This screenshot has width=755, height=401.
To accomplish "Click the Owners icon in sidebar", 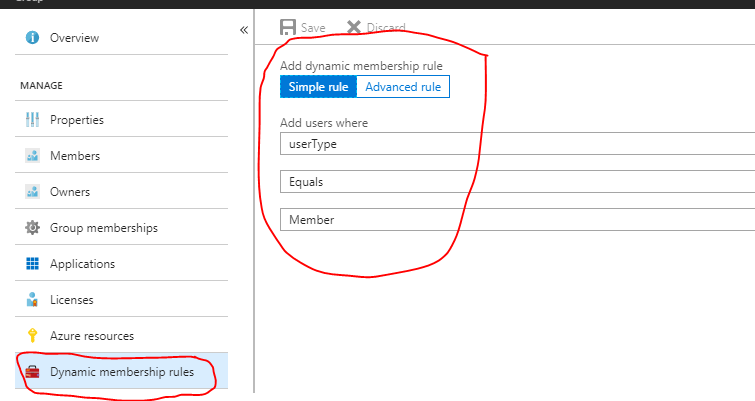I will tap(32, 192).
